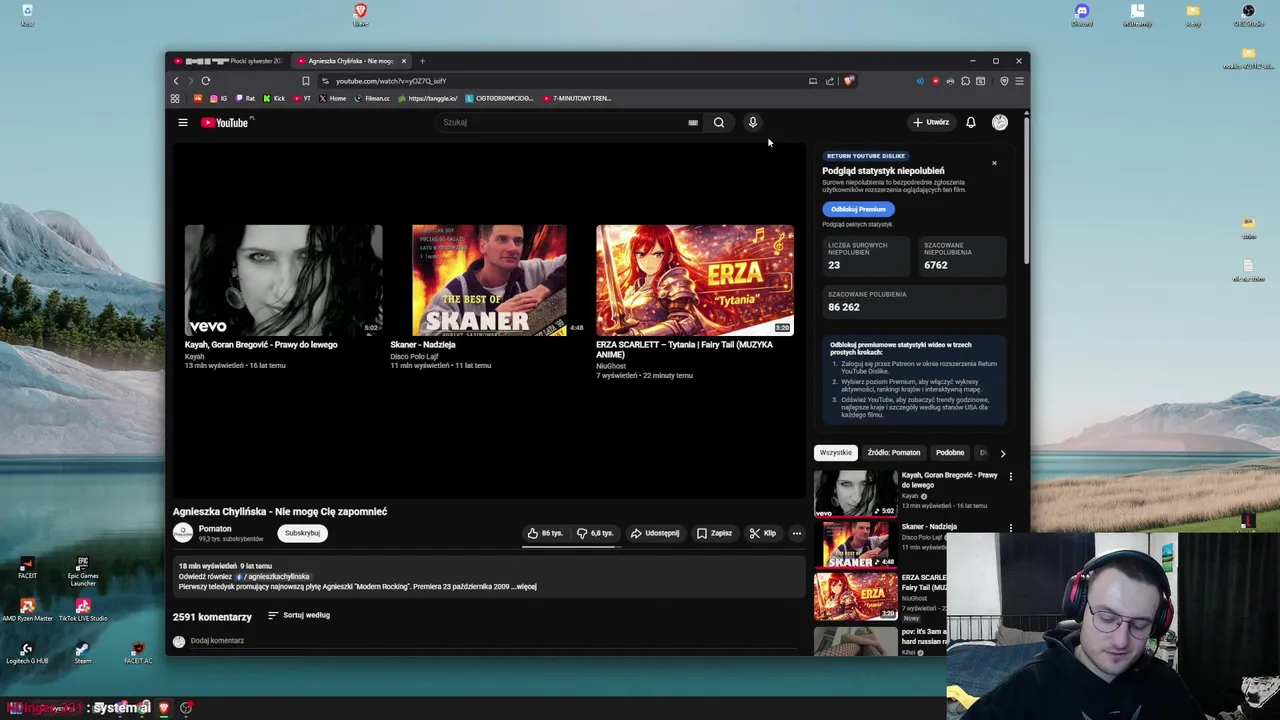Open the tanggle.io bookmark
Viewport: 1280px width, 720px height.
pyautogui.click(x=428, y=98)
